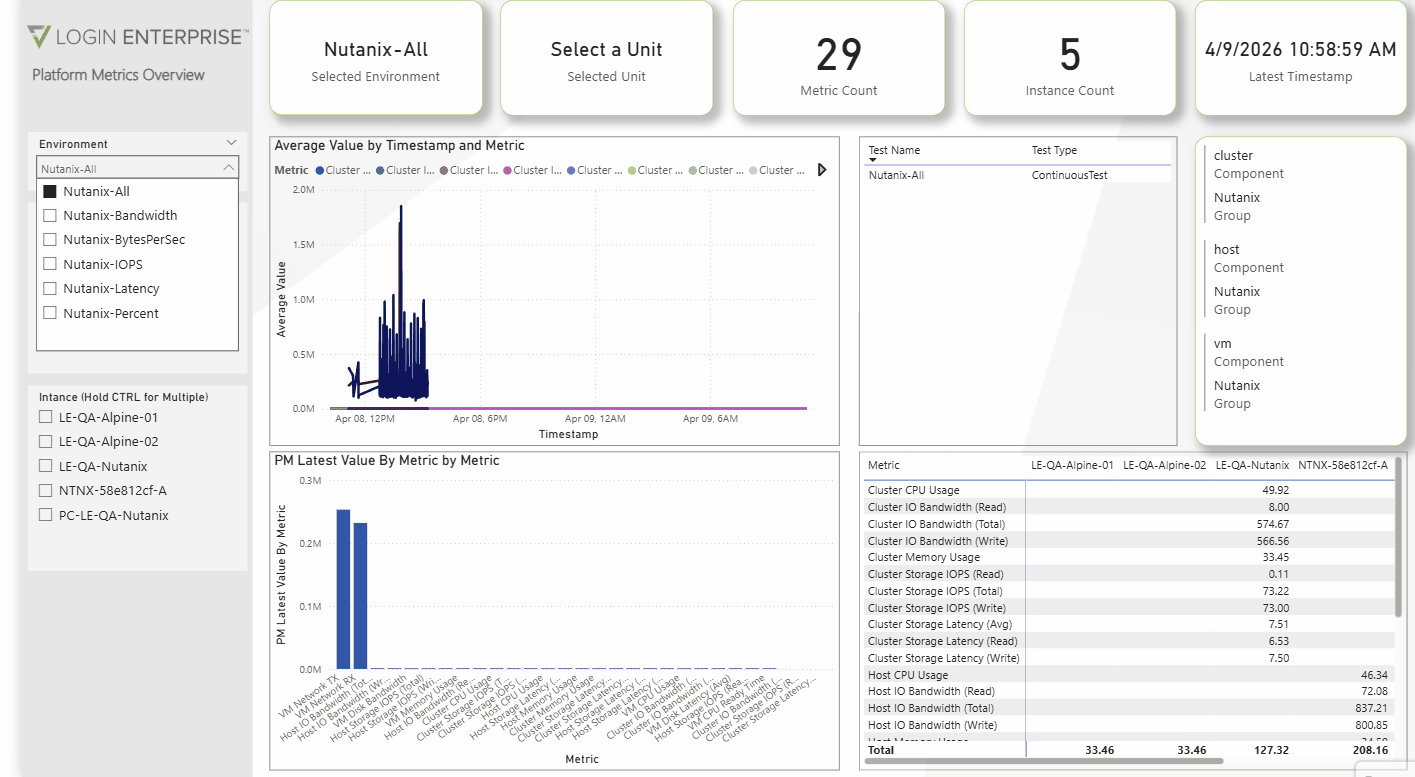
Task: Select instance LE-QA-Nutanix
Action: (45, 466)
